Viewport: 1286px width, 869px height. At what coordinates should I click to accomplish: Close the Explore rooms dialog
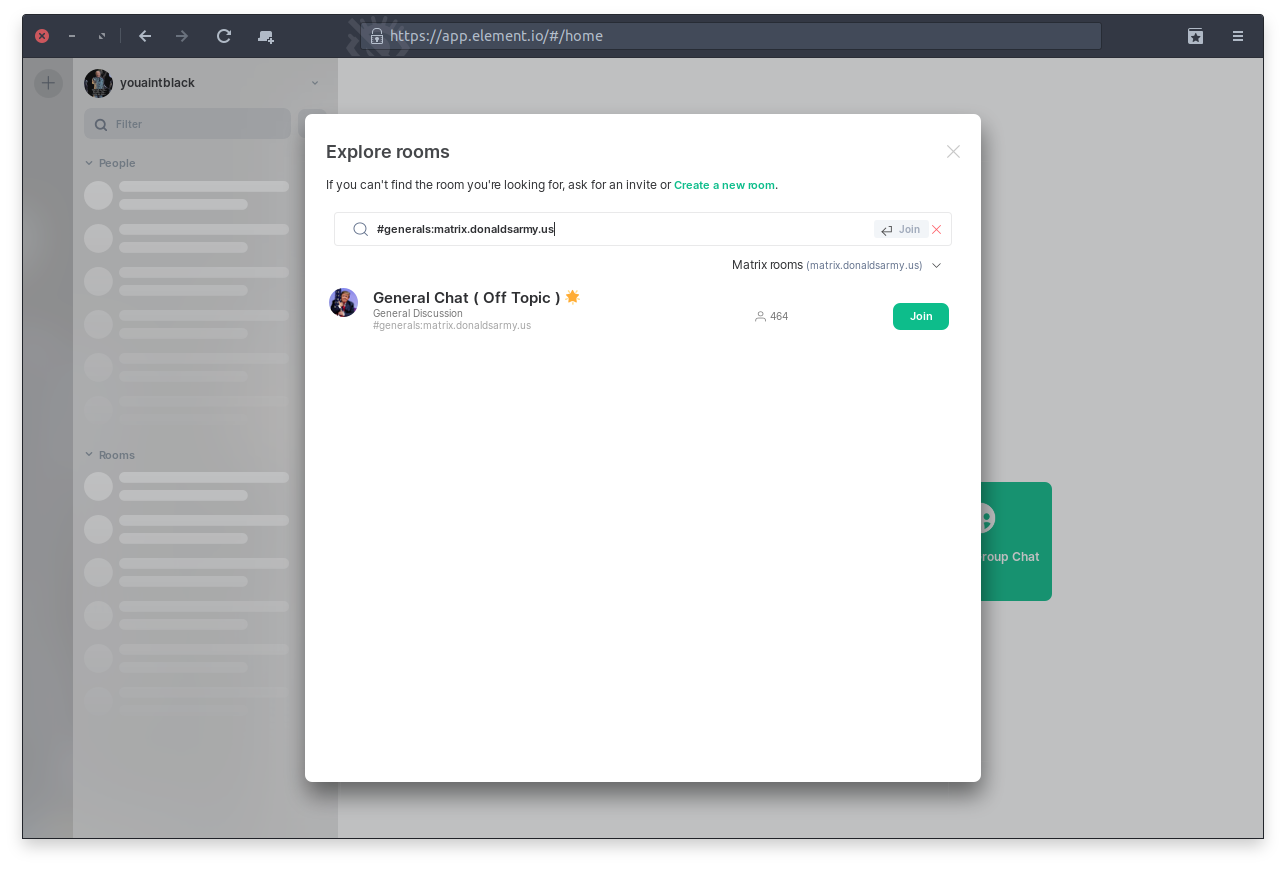point(953,152)
